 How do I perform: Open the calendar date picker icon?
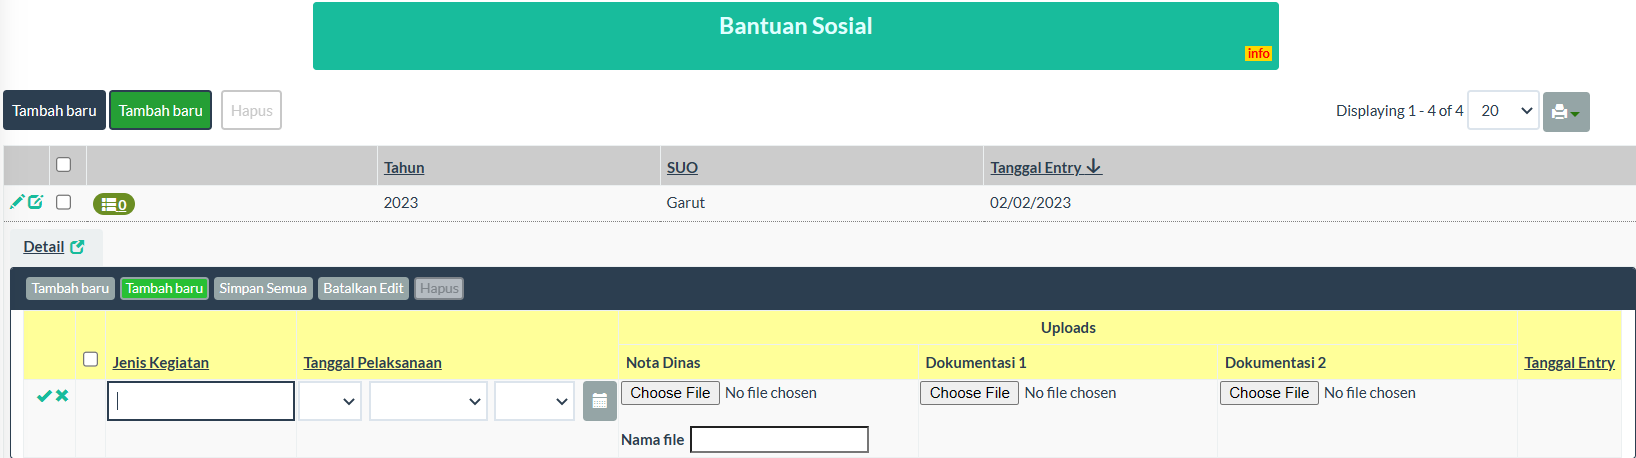(x=599, y=401)
